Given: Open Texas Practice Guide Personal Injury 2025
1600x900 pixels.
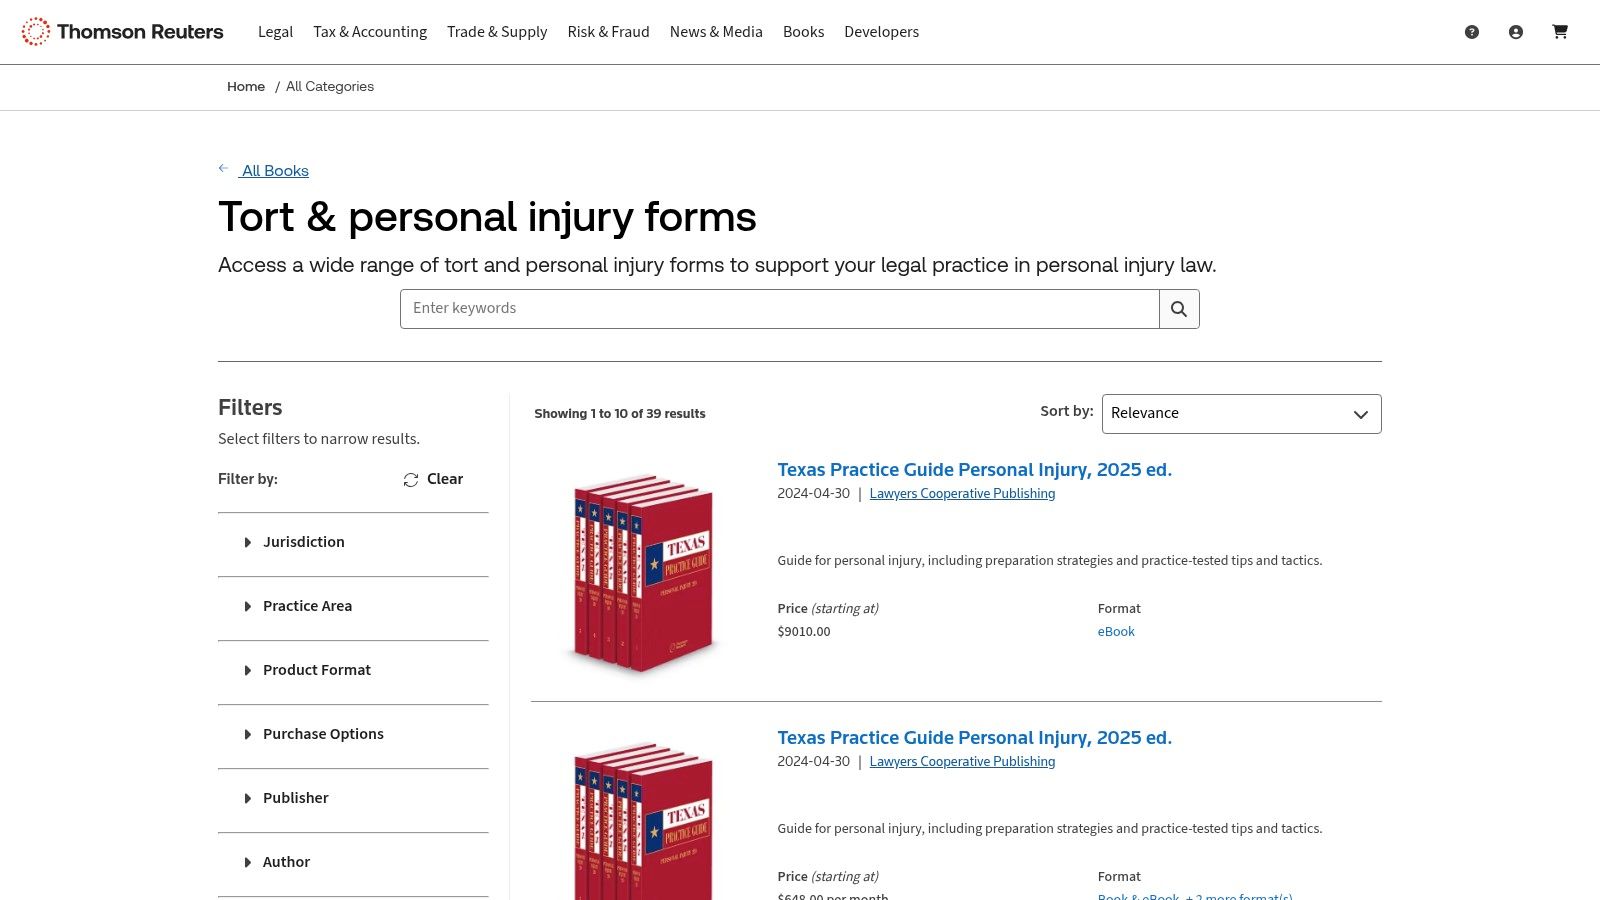Looking at the screenshot, I should point(975,469).
